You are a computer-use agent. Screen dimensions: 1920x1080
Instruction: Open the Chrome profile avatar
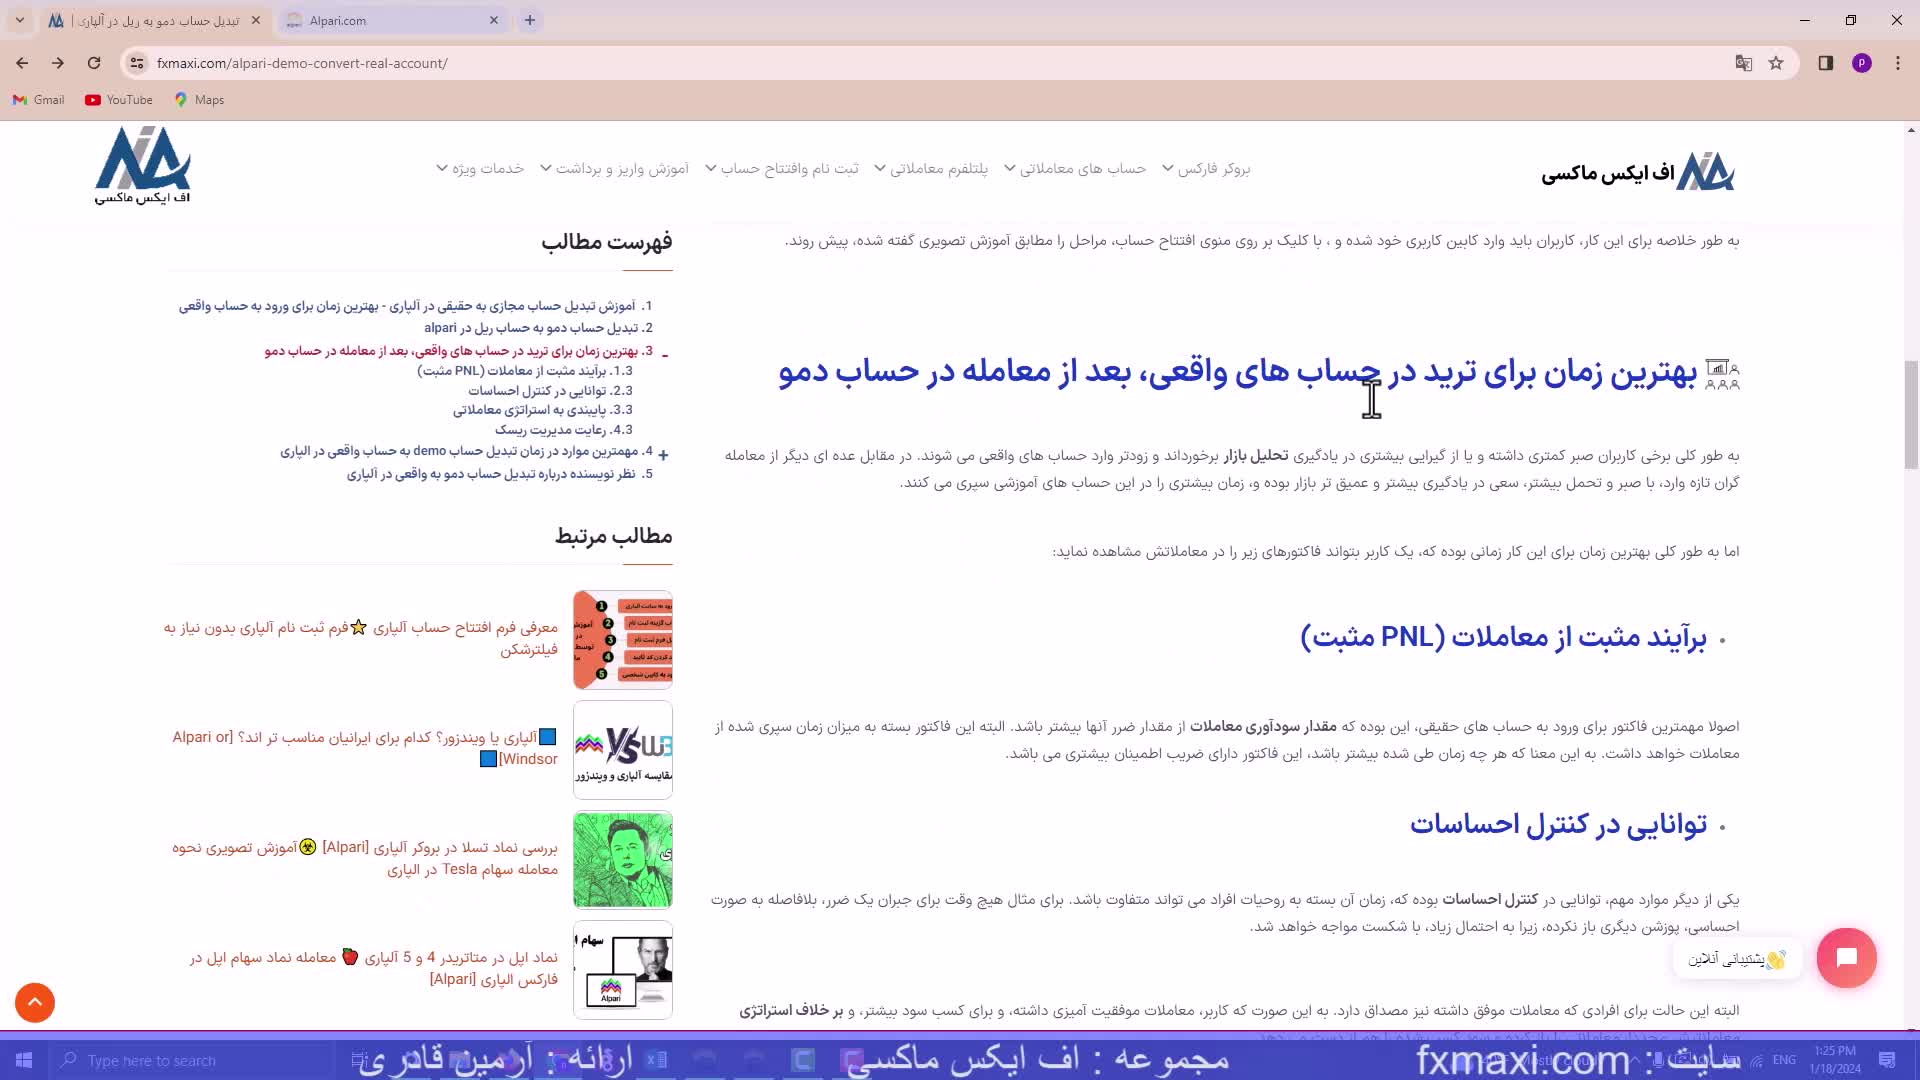tap(1861, 63)
